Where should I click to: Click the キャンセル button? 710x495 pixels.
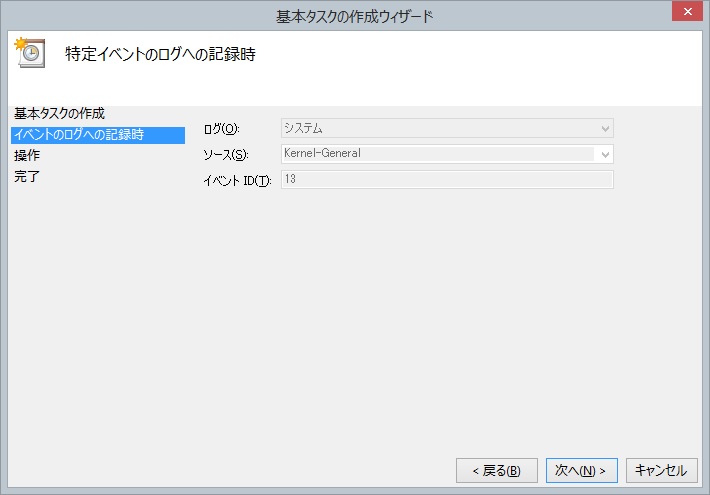pyautogui.click(x=662, y=471)
